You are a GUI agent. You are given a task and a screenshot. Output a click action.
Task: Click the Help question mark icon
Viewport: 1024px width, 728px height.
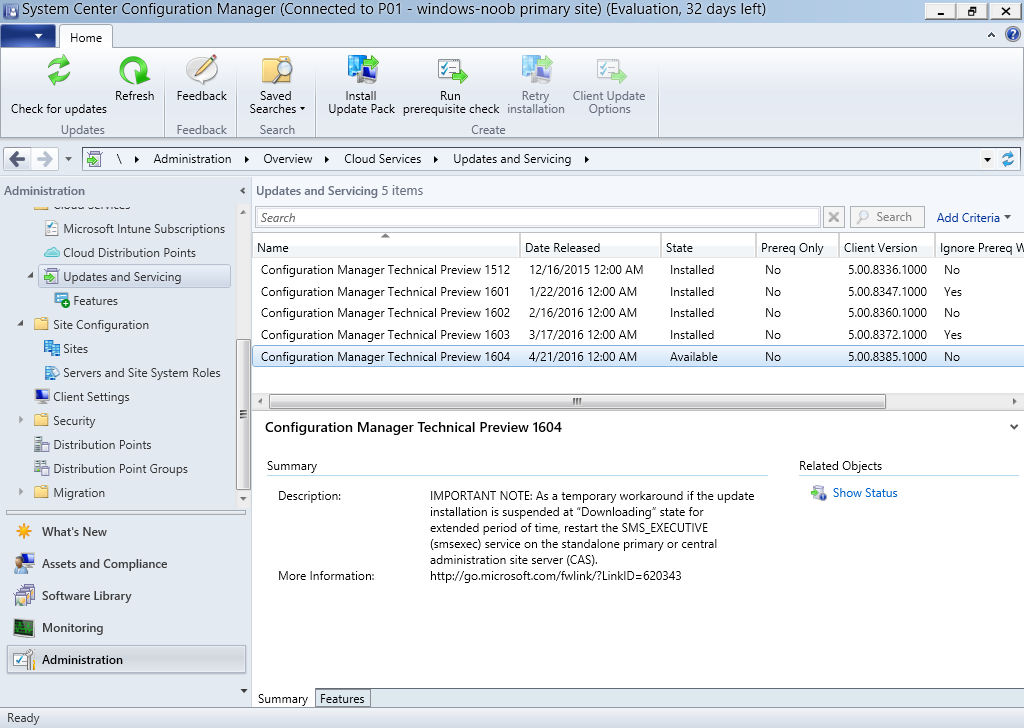point(1012,35)
